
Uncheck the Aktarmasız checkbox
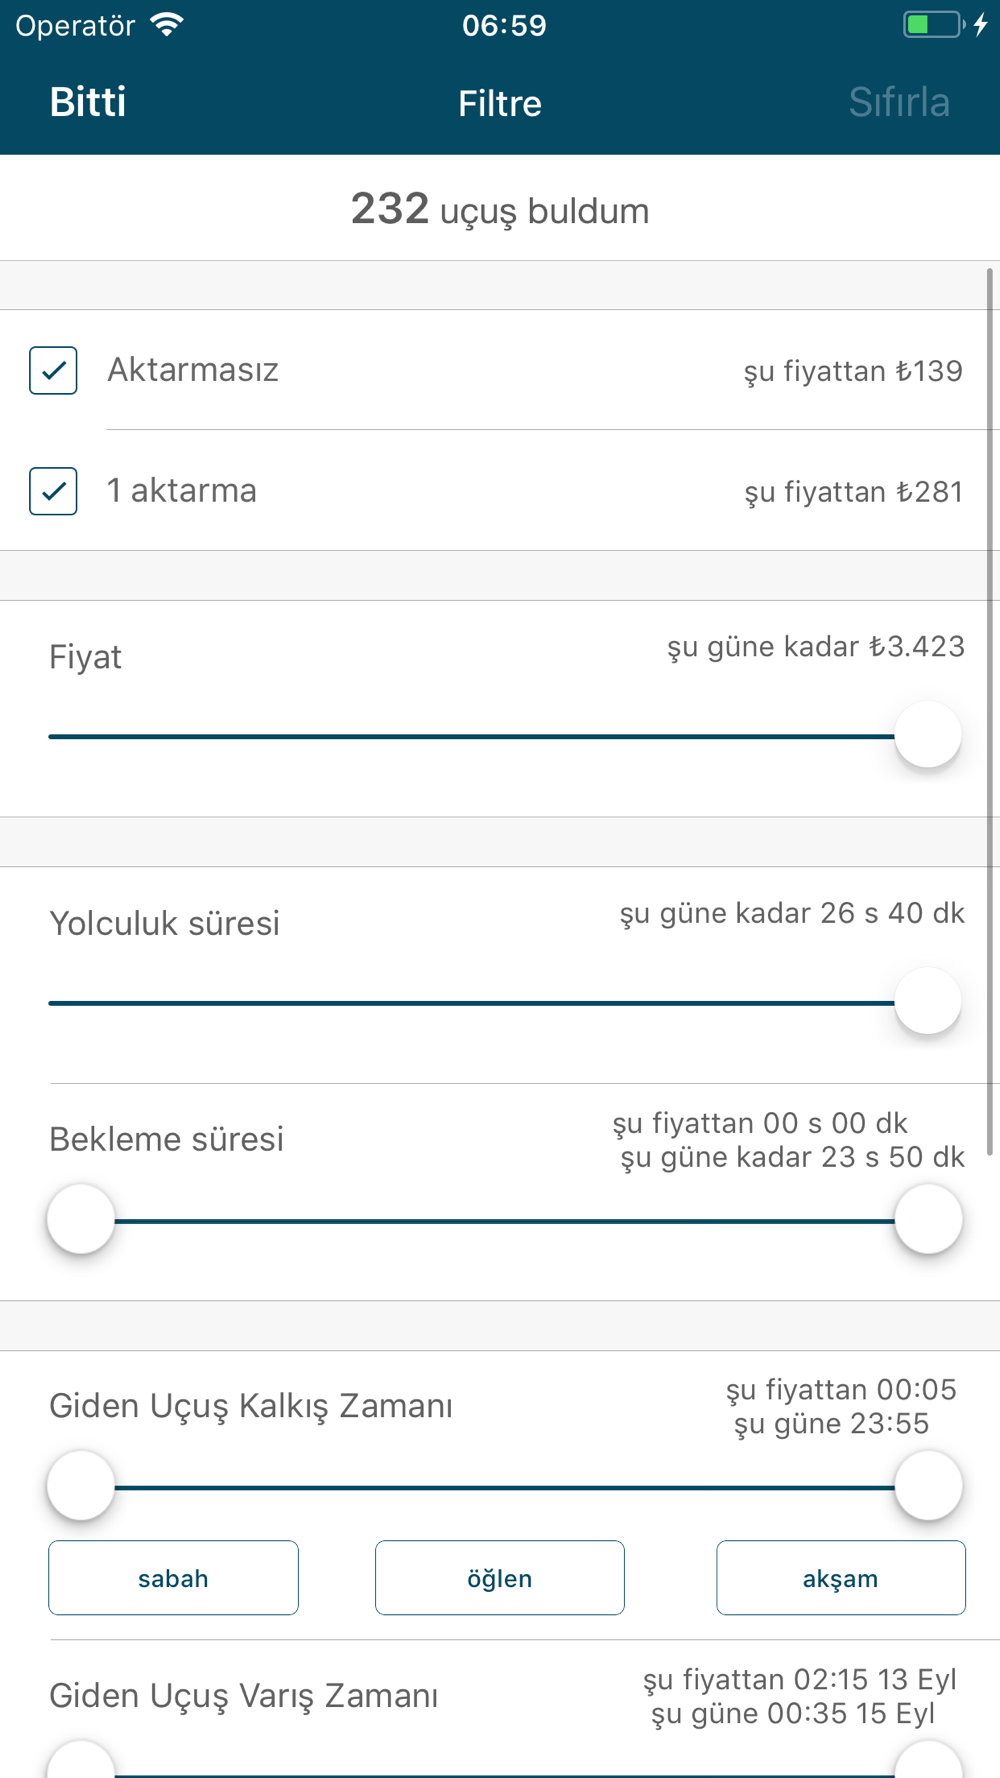tap(53, 370)
